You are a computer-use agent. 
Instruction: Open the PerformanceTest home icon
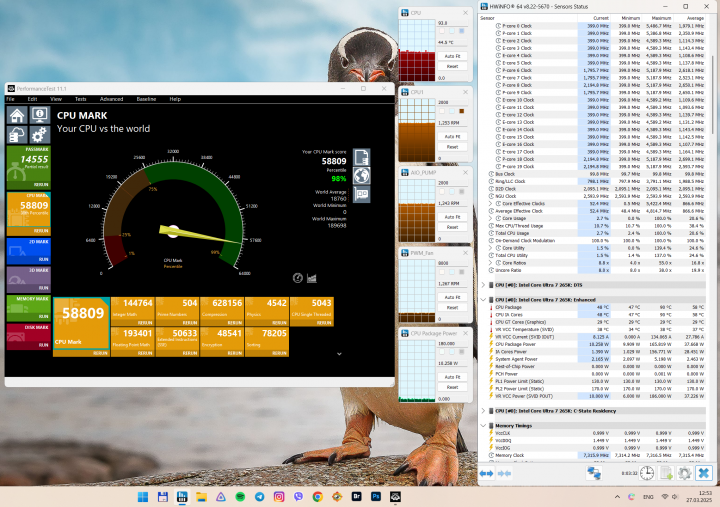tap(17, 115)
